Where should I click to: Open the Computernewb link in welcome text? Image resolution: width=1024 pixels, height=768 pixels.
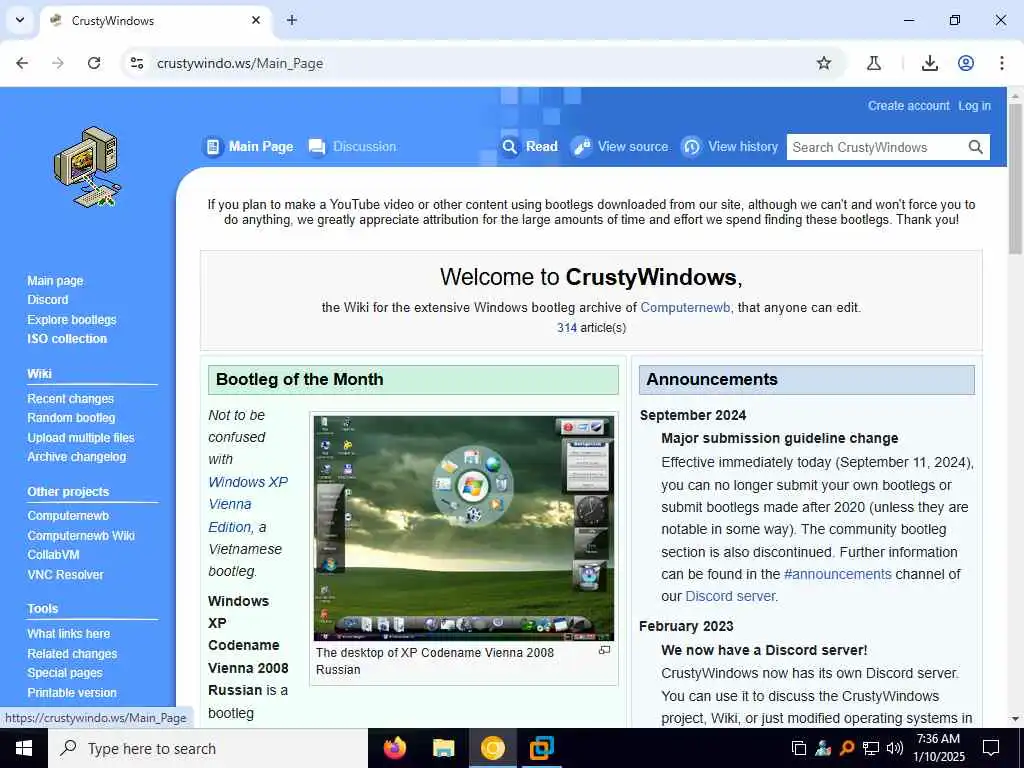tap(685, 308)
